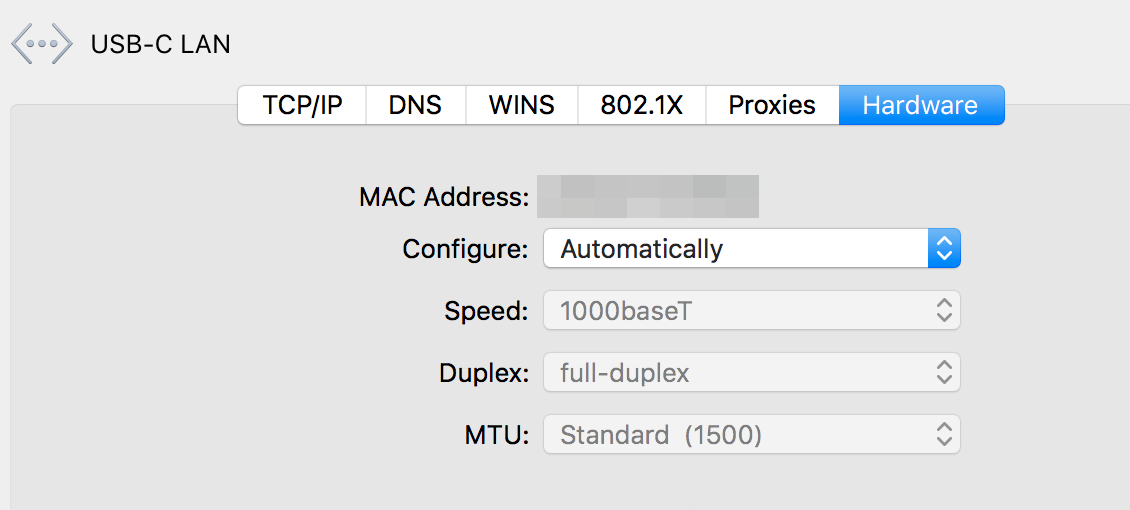Click the Configure label text
The height and width of the screenshot is (510, 1130).
point(466,249)
